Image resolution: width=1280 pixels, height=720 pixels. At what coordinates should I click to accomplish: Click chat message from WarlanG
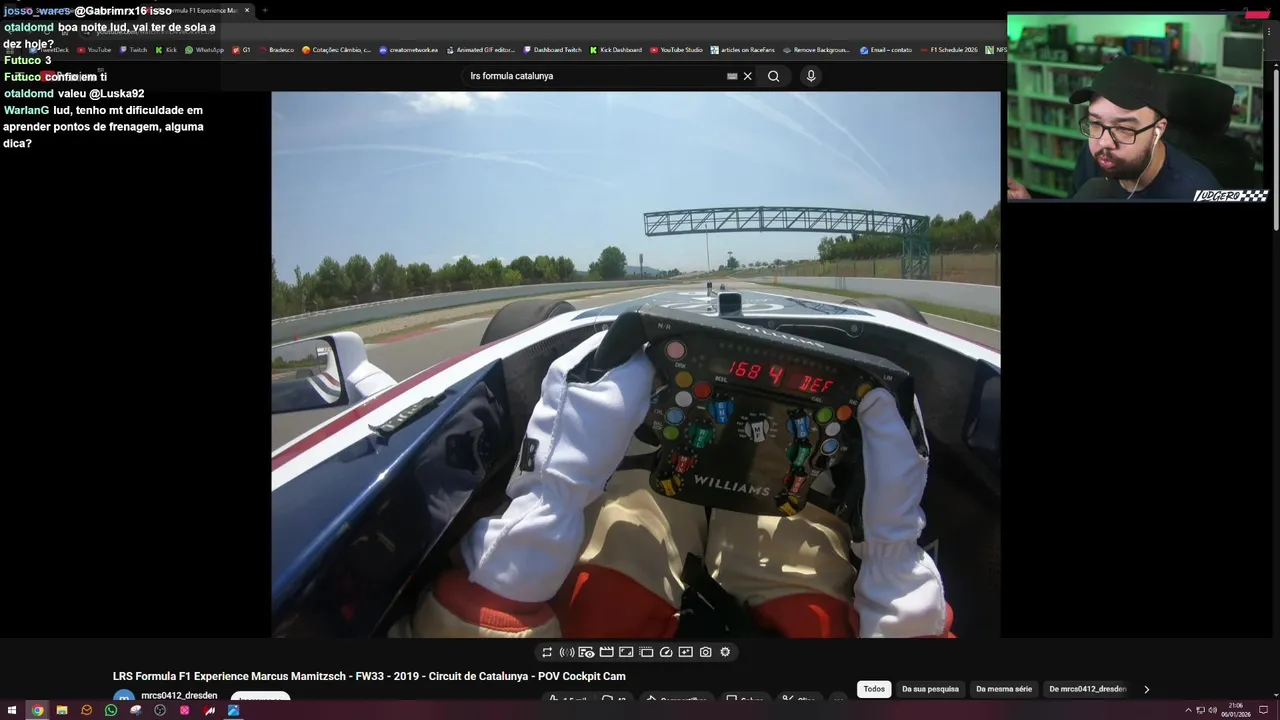pyautogui.click(x=104, y=127)
